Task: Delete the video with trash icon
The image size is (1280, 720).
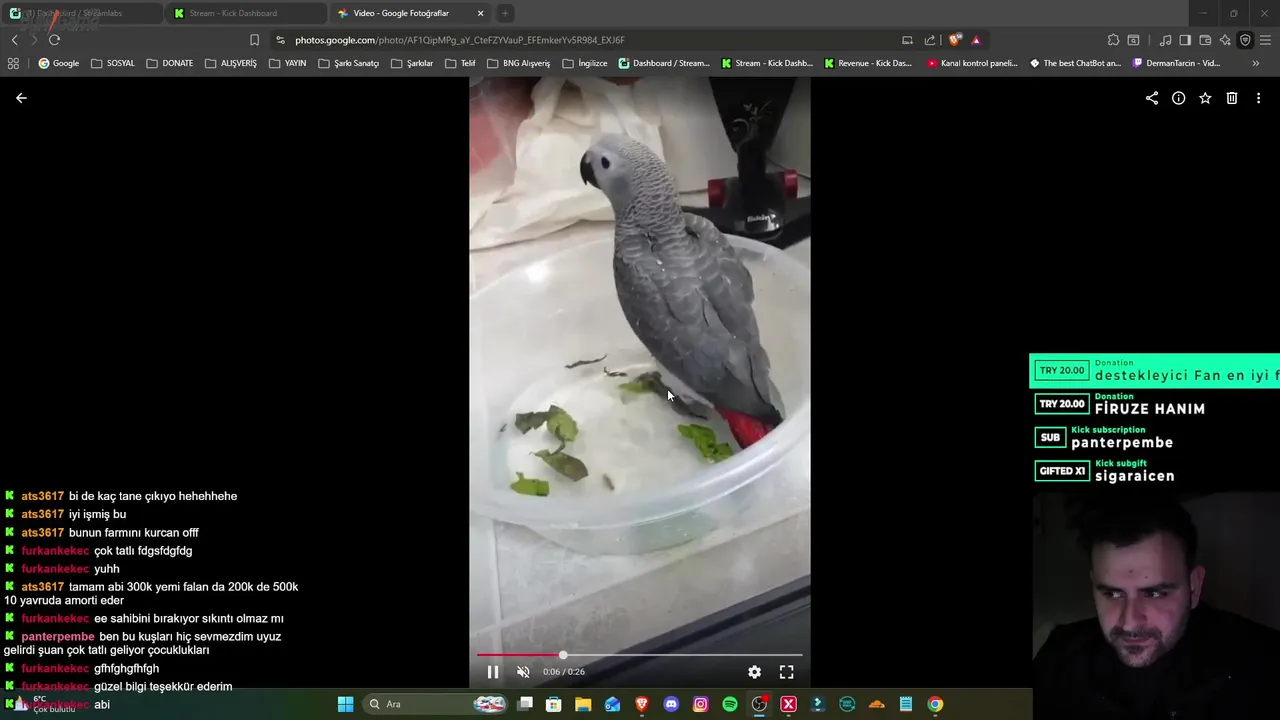Action: 1232,98
